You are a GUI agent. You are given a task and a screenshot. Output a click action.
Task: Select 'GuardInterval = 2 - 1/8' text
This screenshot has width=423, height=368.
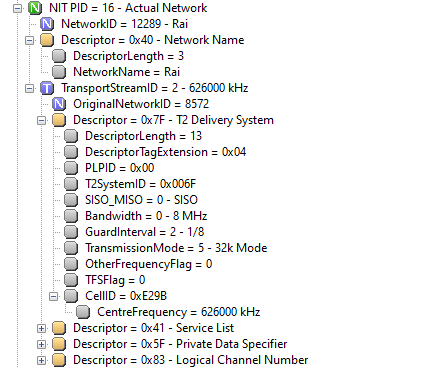click(145, 232)
